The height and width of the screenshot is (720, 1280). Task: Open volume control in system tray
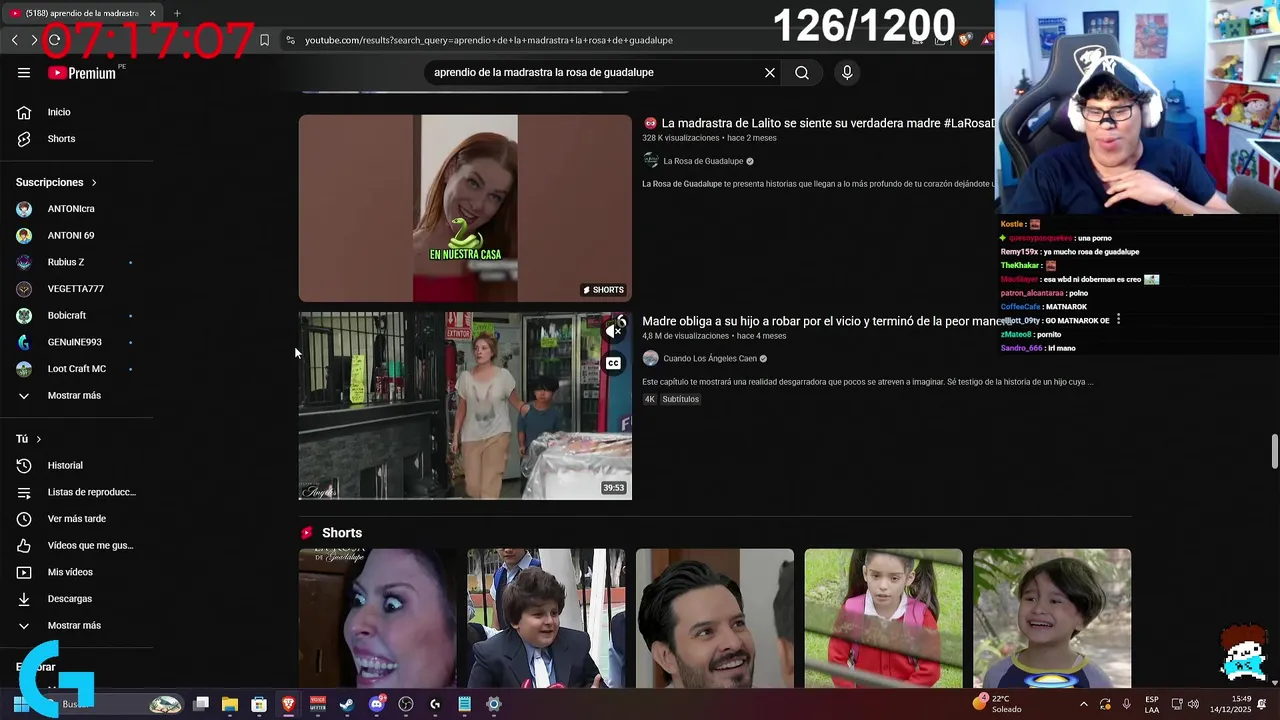coord(1193,704)
